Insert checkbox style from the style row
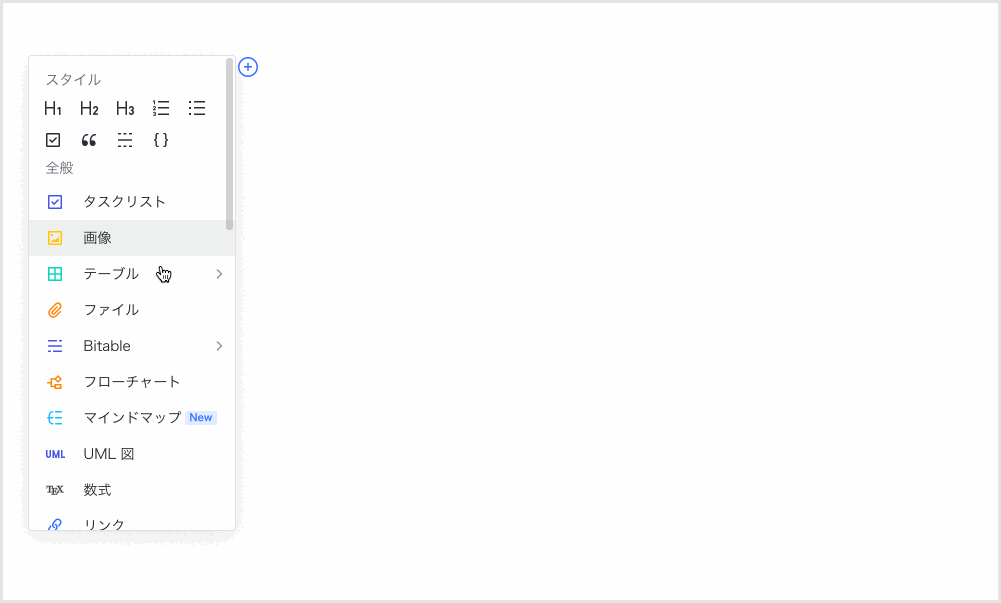 coord(53,140)
